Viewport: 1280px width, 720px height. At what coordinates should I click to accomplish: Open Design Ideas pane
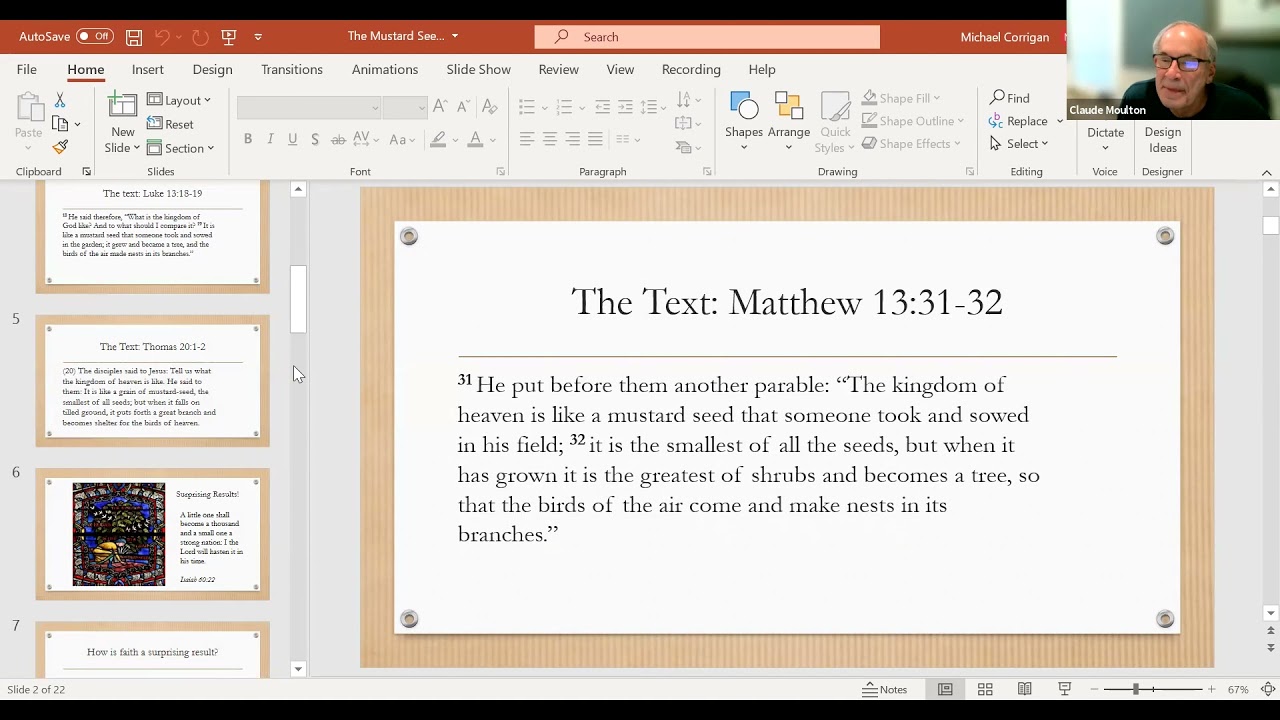click(1162, 139)
